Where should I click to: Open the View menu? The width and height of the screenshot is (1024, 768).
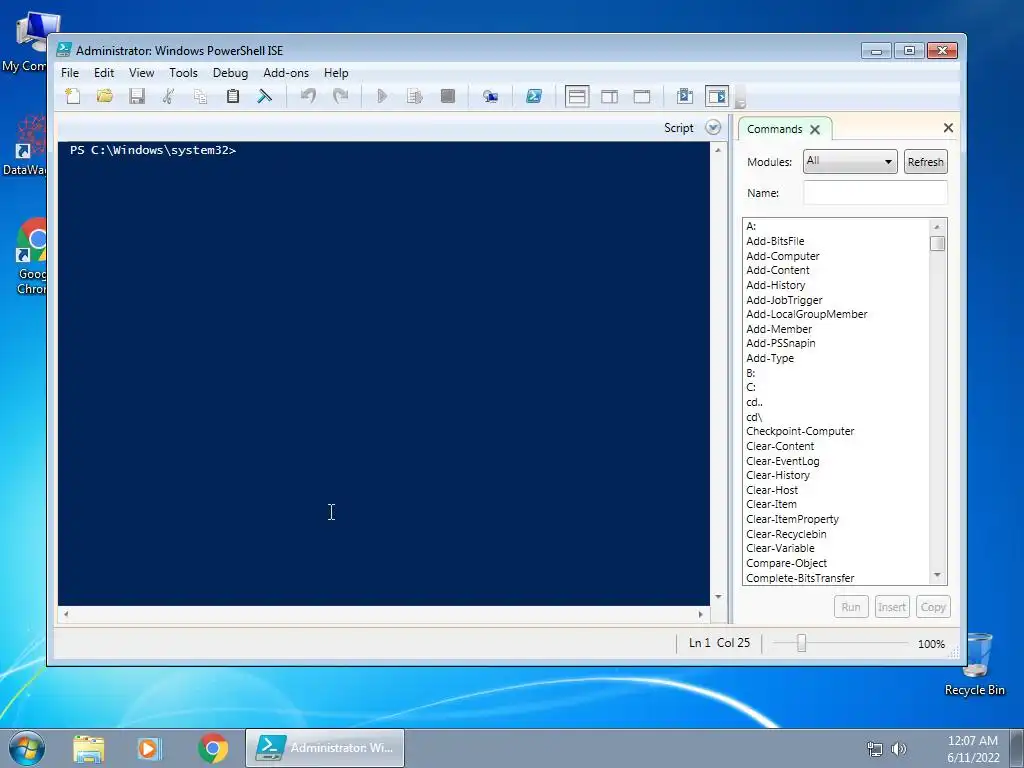[x=141, y=73]
